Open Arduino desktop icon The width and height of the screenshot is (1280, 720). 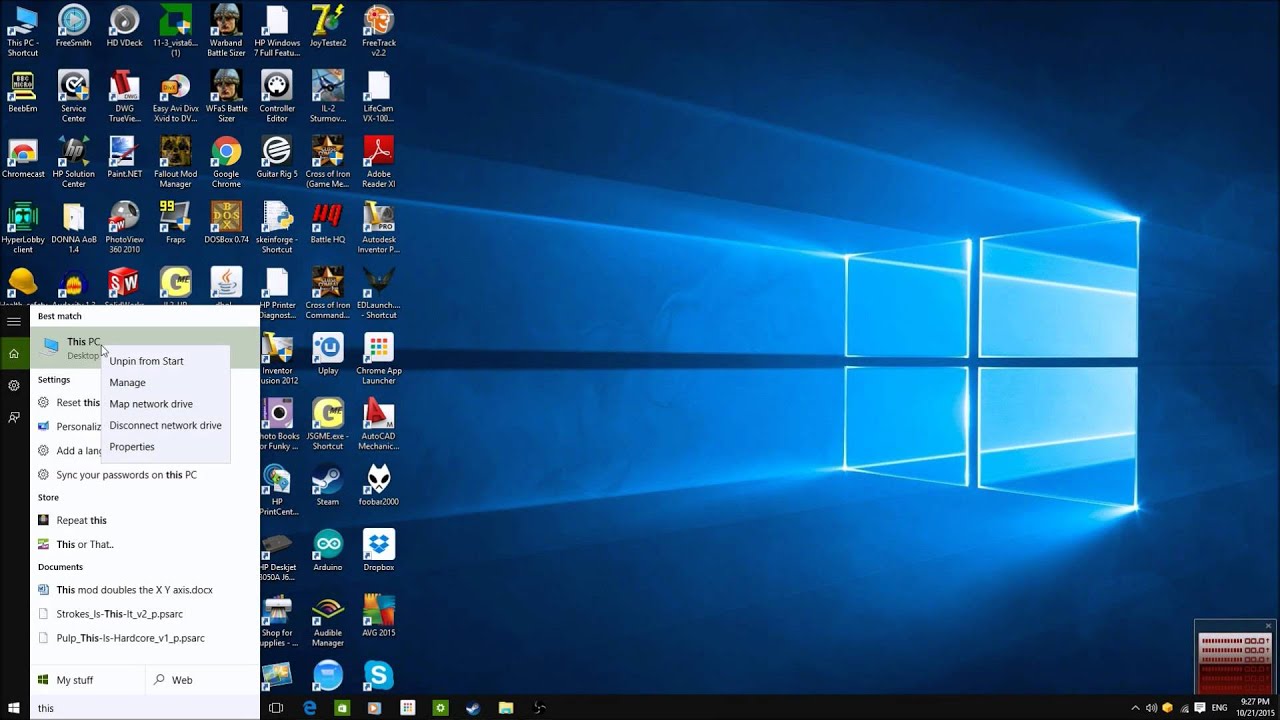click(x=328, y=551)
